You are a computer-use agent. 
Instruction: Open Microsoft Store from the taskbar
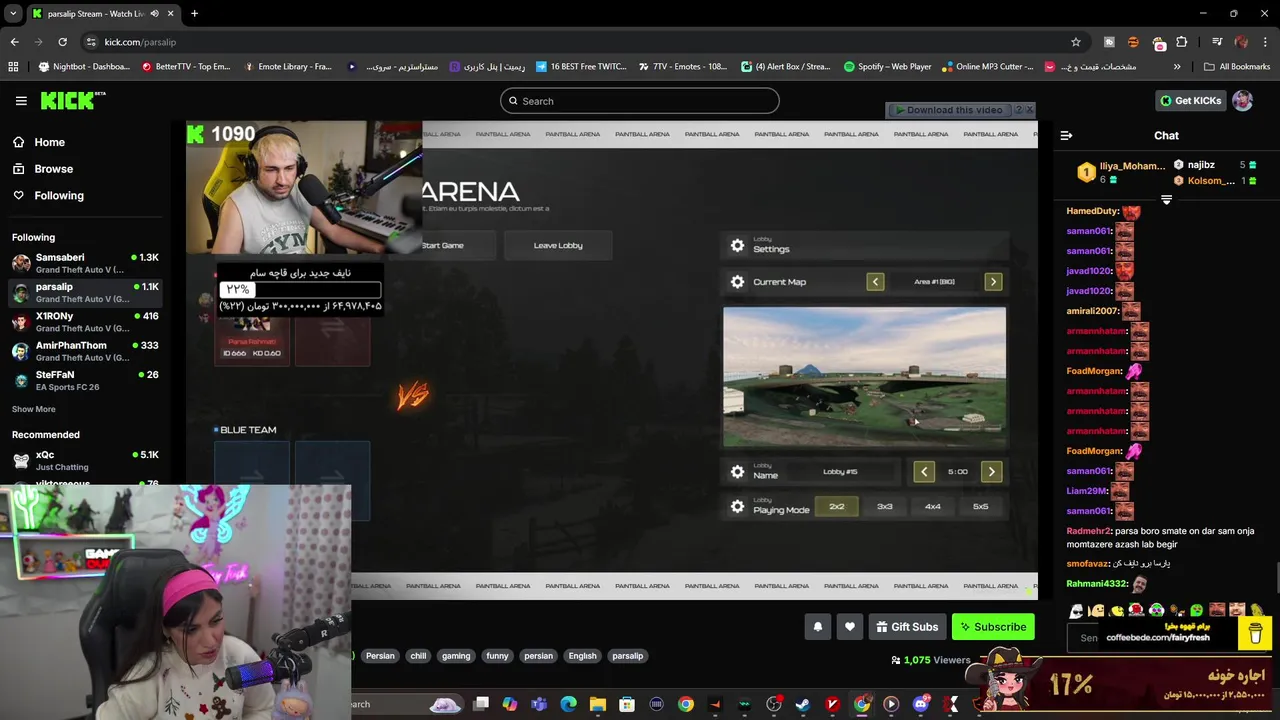(627, 704)
